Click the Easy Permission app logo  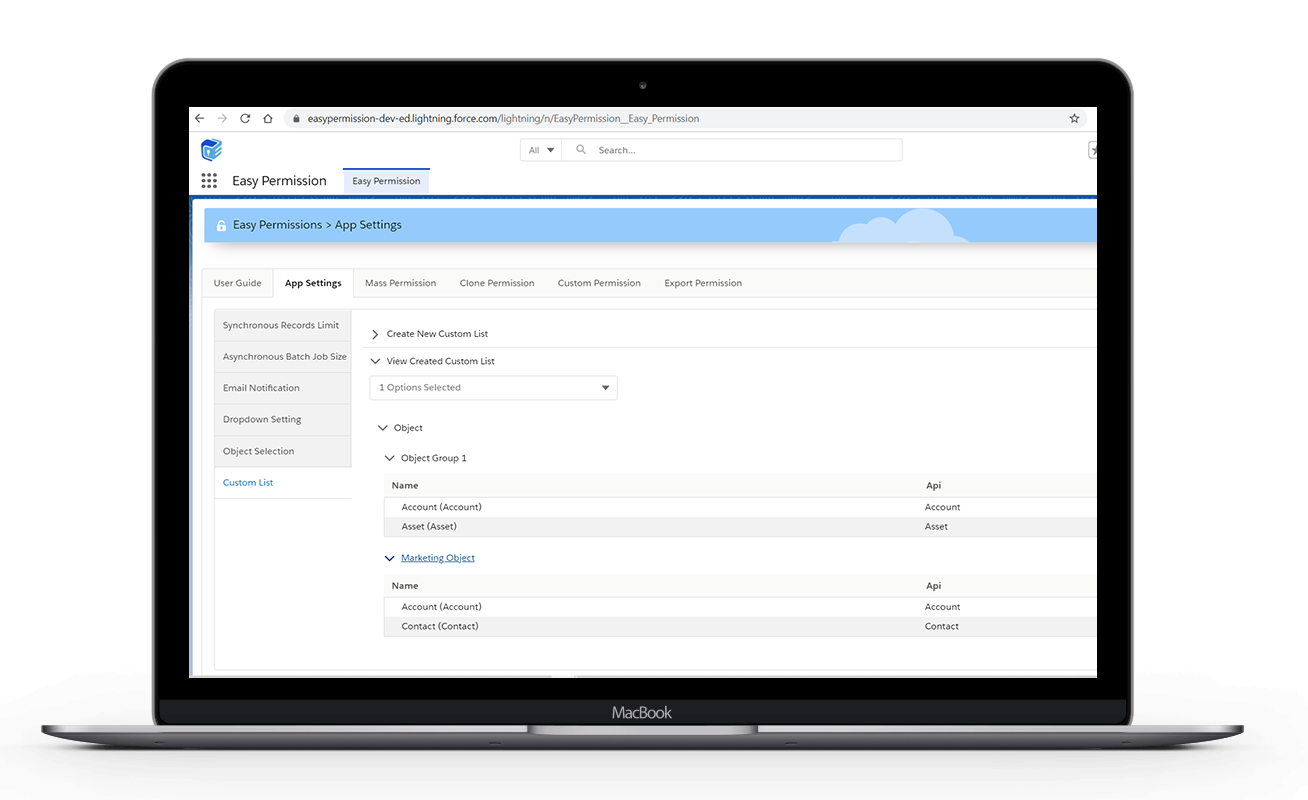tap(211, 150)
